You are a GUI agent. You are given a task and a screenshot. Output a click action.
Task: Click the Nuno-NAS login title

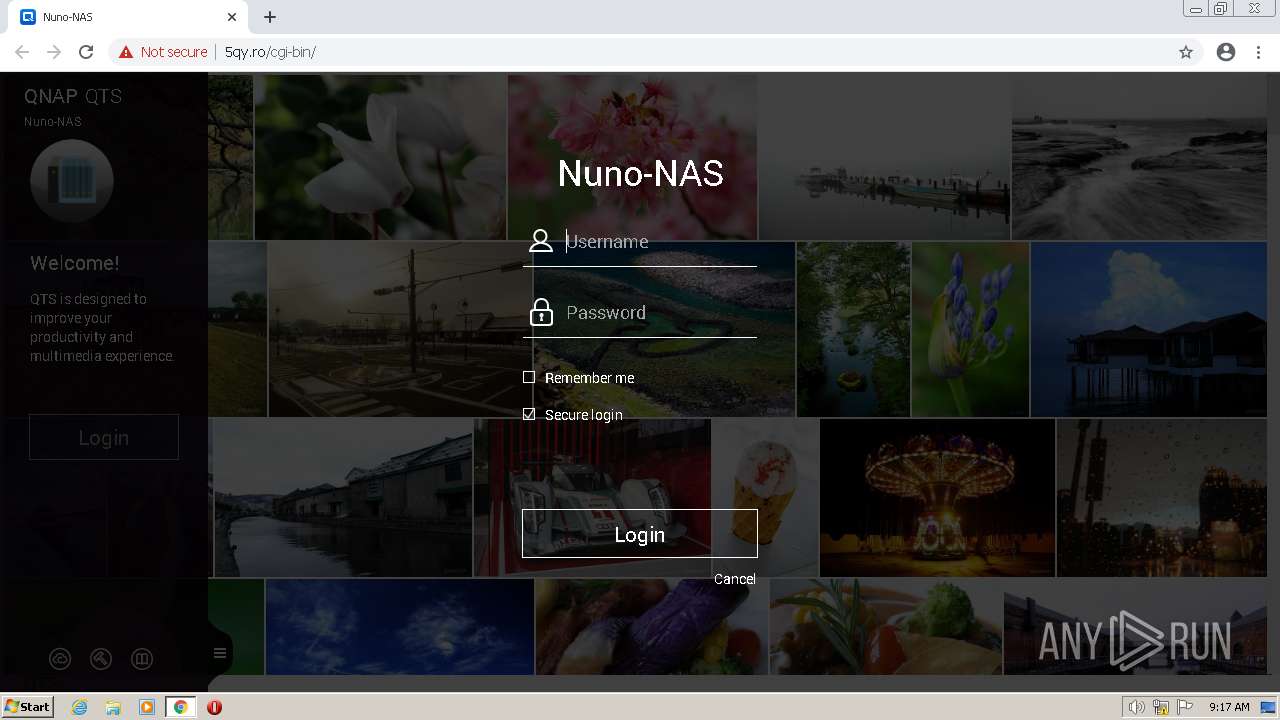(x=641, y=173)
